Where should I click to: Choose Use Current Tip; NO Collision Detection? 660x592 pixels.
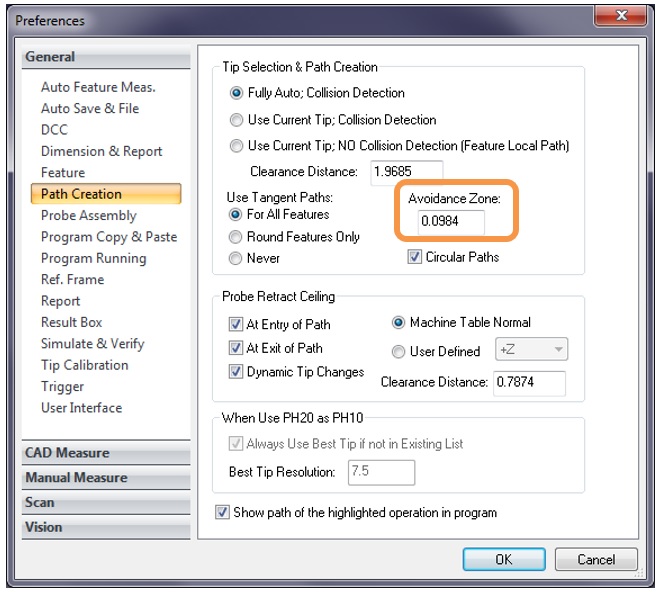click(x=236, y=146)
